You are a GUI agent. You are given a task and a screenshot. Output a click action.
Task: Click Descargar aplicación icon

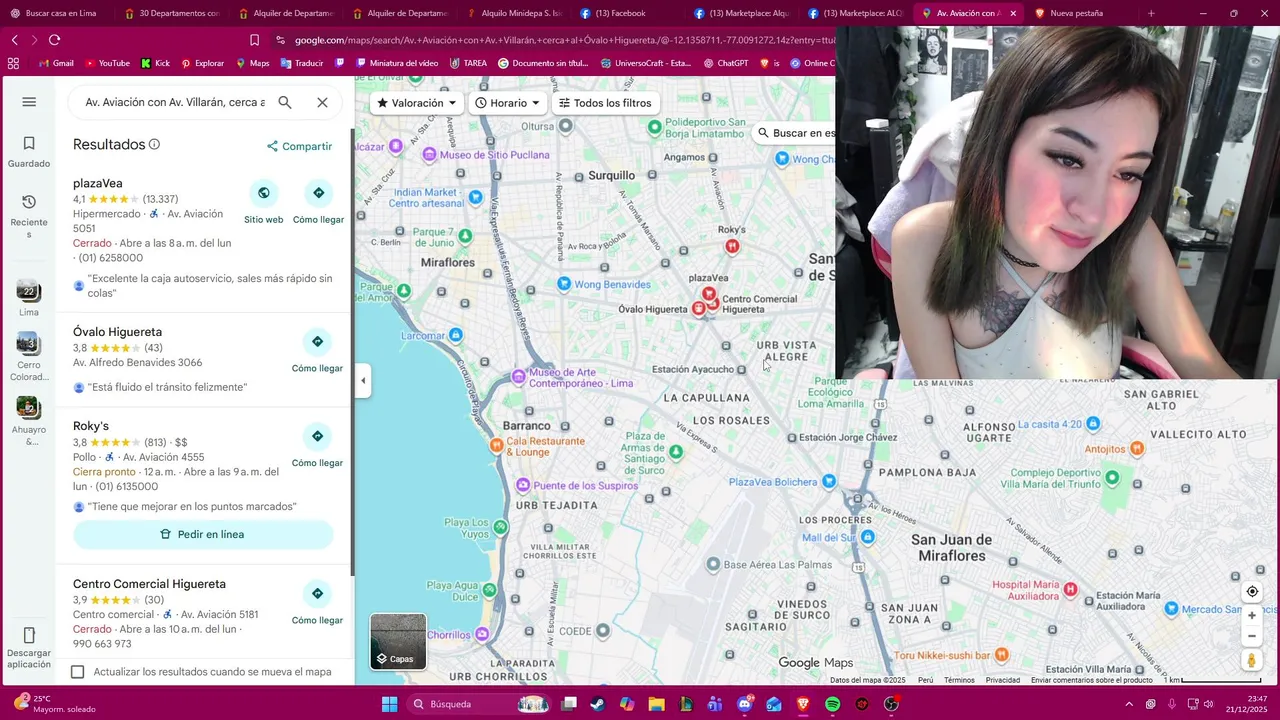pyautogui.click(x=29, y=636)
